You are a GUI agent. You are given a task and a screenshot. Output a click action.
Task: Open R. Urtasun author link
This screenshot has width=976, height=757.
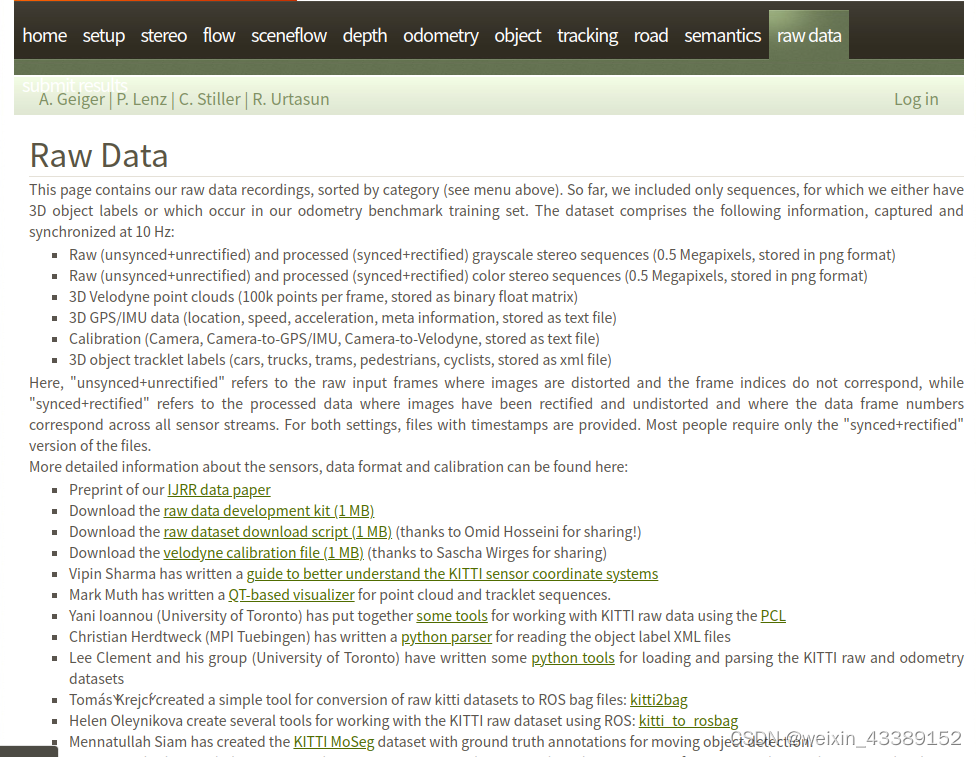291,100
